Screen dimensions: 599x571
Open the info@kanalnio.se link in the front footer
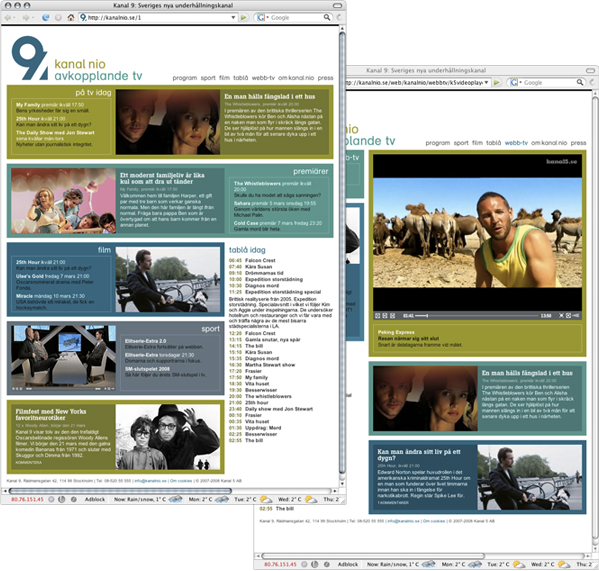[150, 481]
